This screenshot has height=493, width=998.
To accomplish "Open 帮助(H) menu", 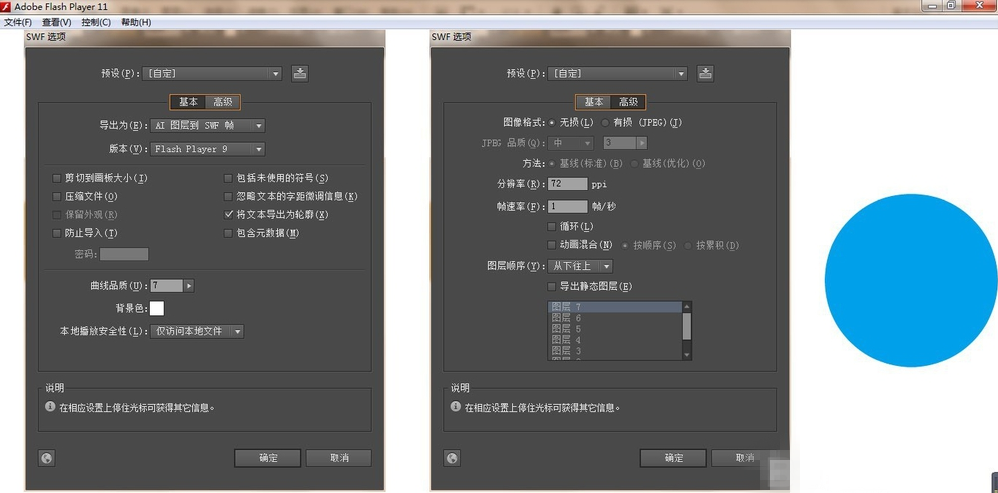I will point(136,22).
